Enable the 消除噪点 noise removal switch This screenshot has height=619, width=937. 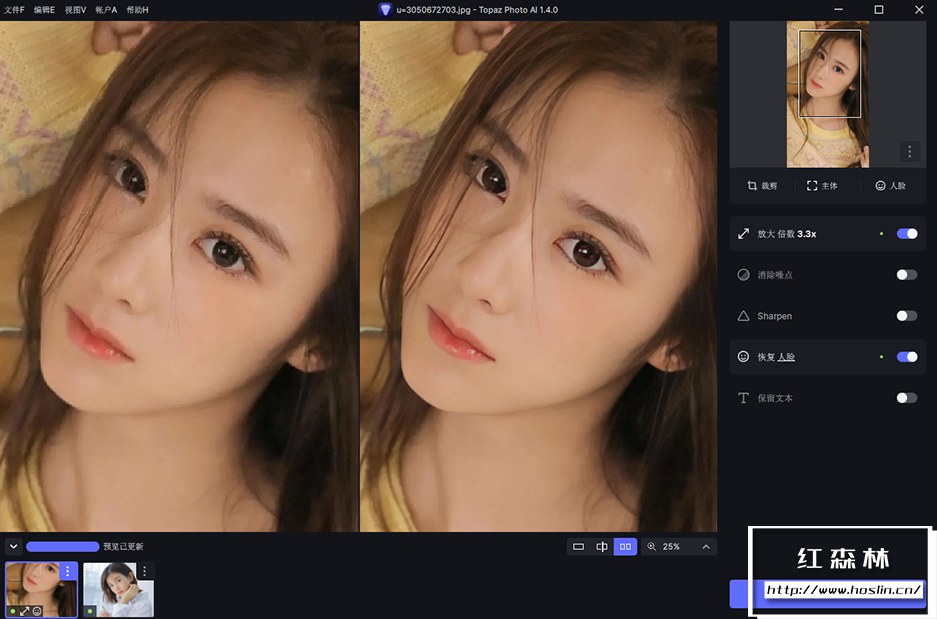[x=907, y=275]
